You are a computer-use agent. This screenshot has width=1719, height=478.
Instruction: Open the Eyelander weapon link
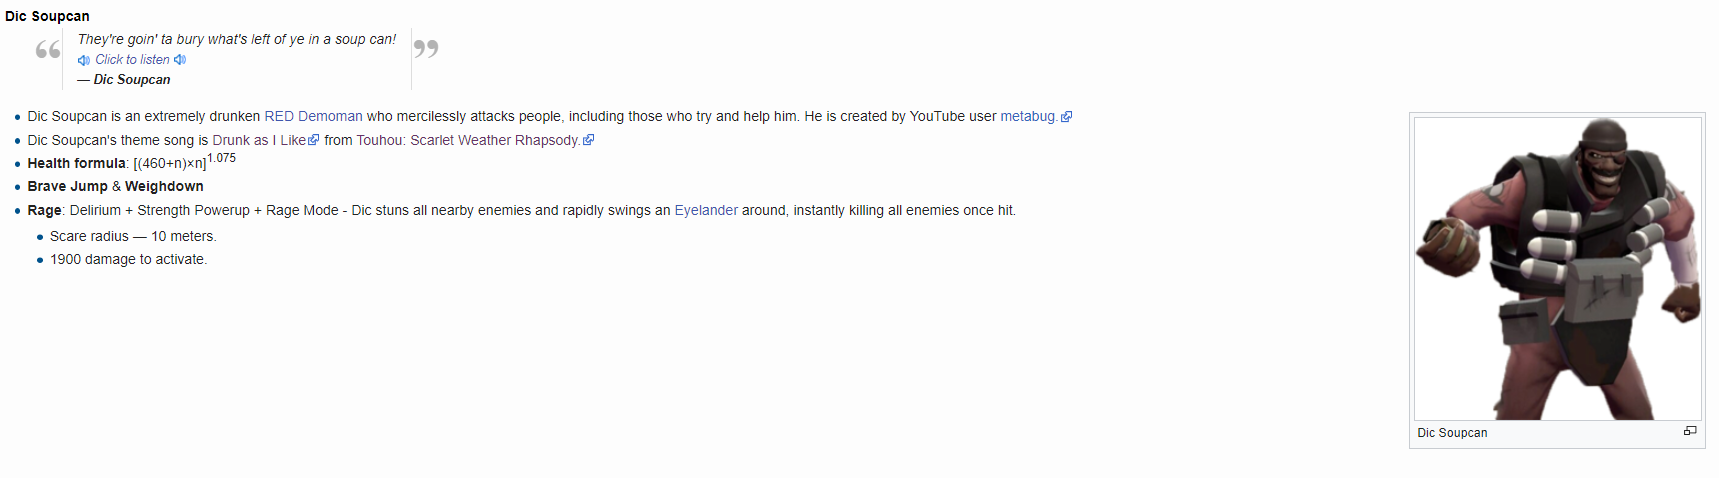(x=706, y=211)
